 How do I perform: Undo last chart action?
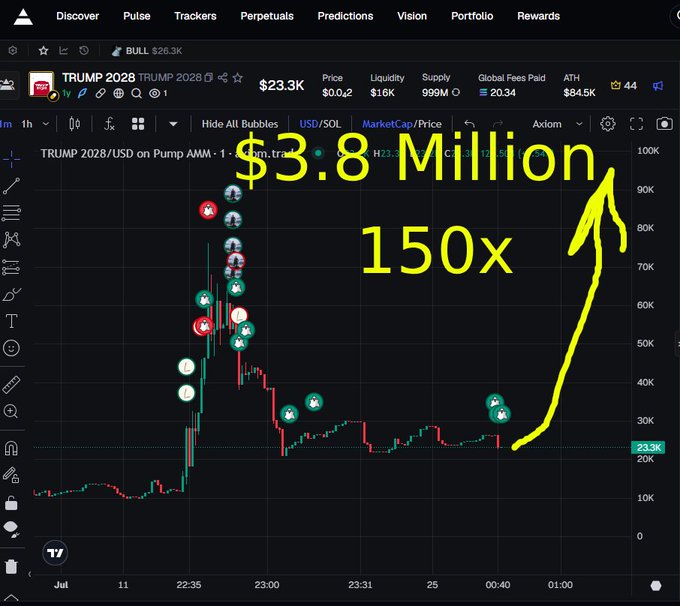469,124
